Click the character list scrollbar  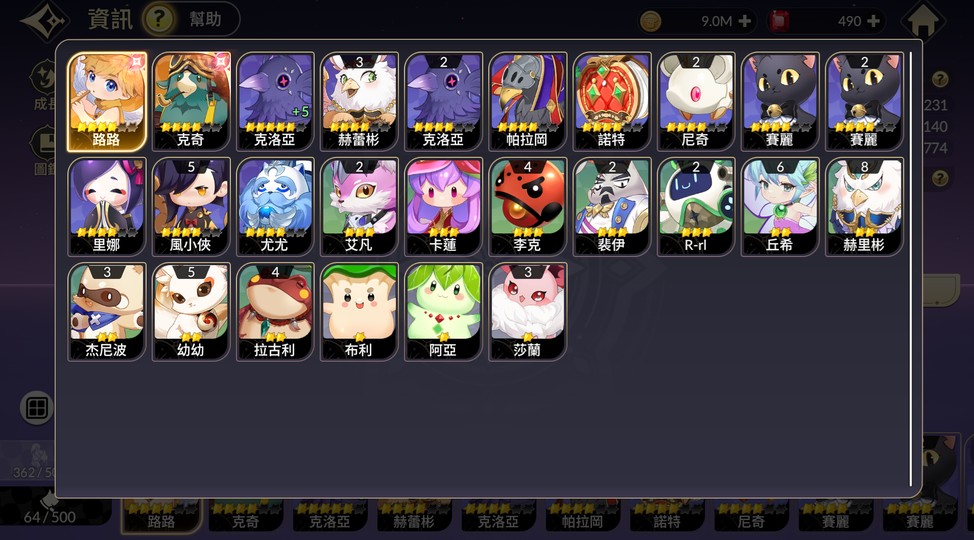tap(911, 268)
